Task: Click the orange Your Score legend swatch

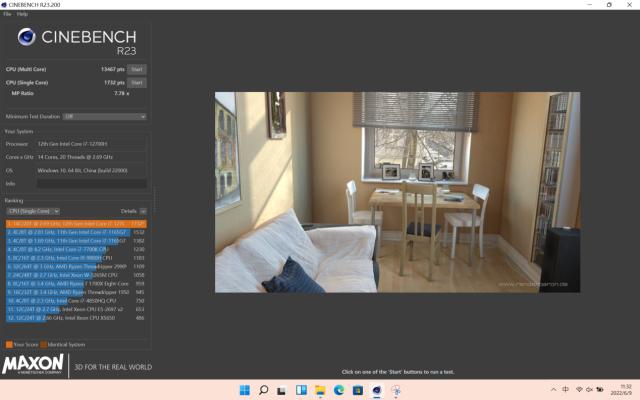Action: (x=6, y=344)
